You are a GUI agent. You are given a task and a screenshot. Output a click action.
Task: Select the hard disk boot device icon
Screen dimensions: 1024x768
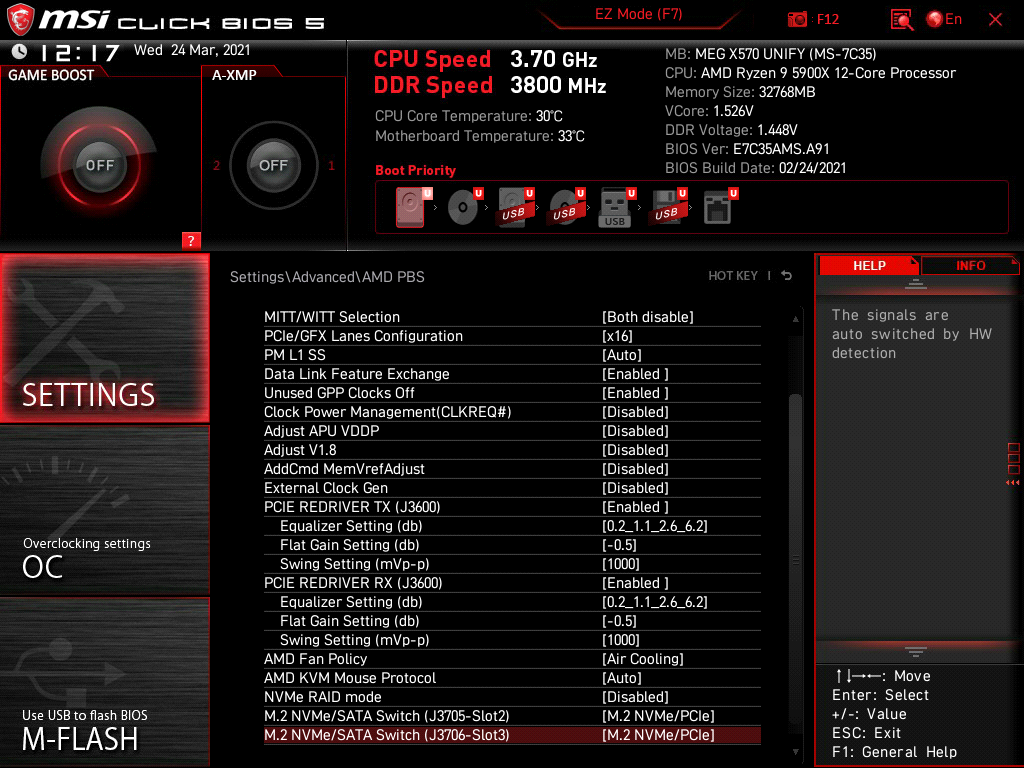(411, 207)
